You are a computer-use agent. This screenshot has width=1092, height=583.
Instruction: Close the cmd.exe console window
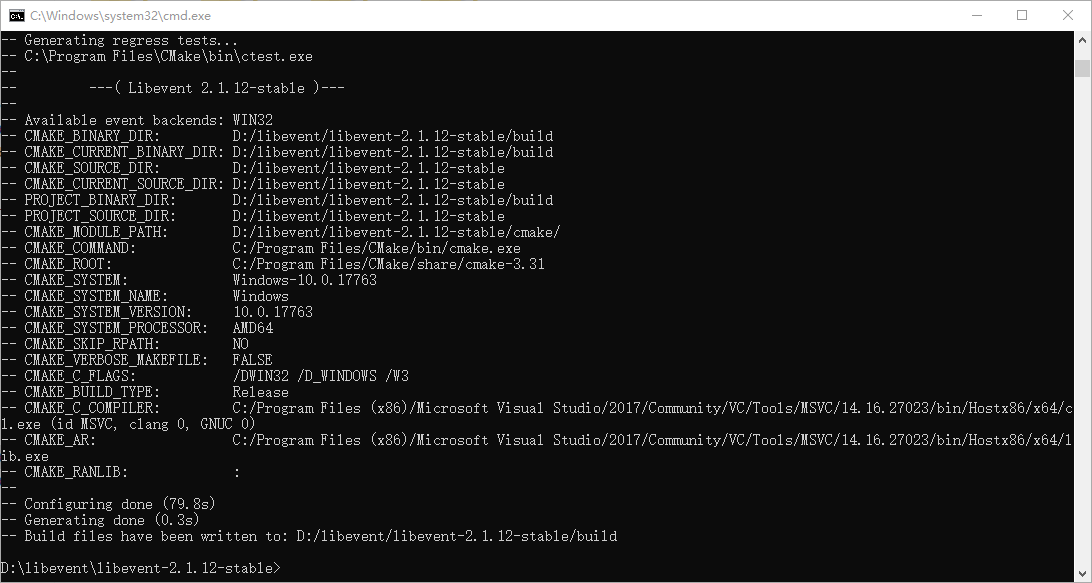click(1067, 15)
